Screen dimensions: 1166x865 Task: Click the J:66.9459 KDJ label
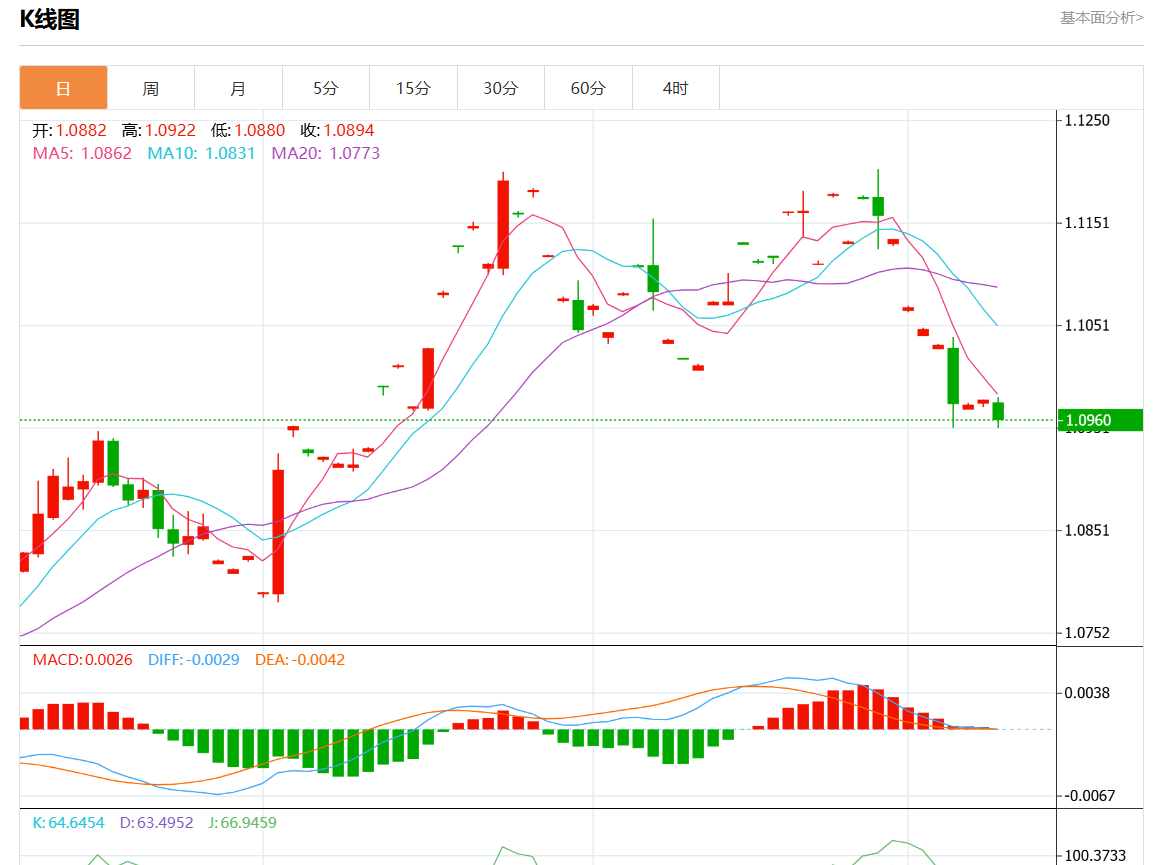[x=242, y=823]
